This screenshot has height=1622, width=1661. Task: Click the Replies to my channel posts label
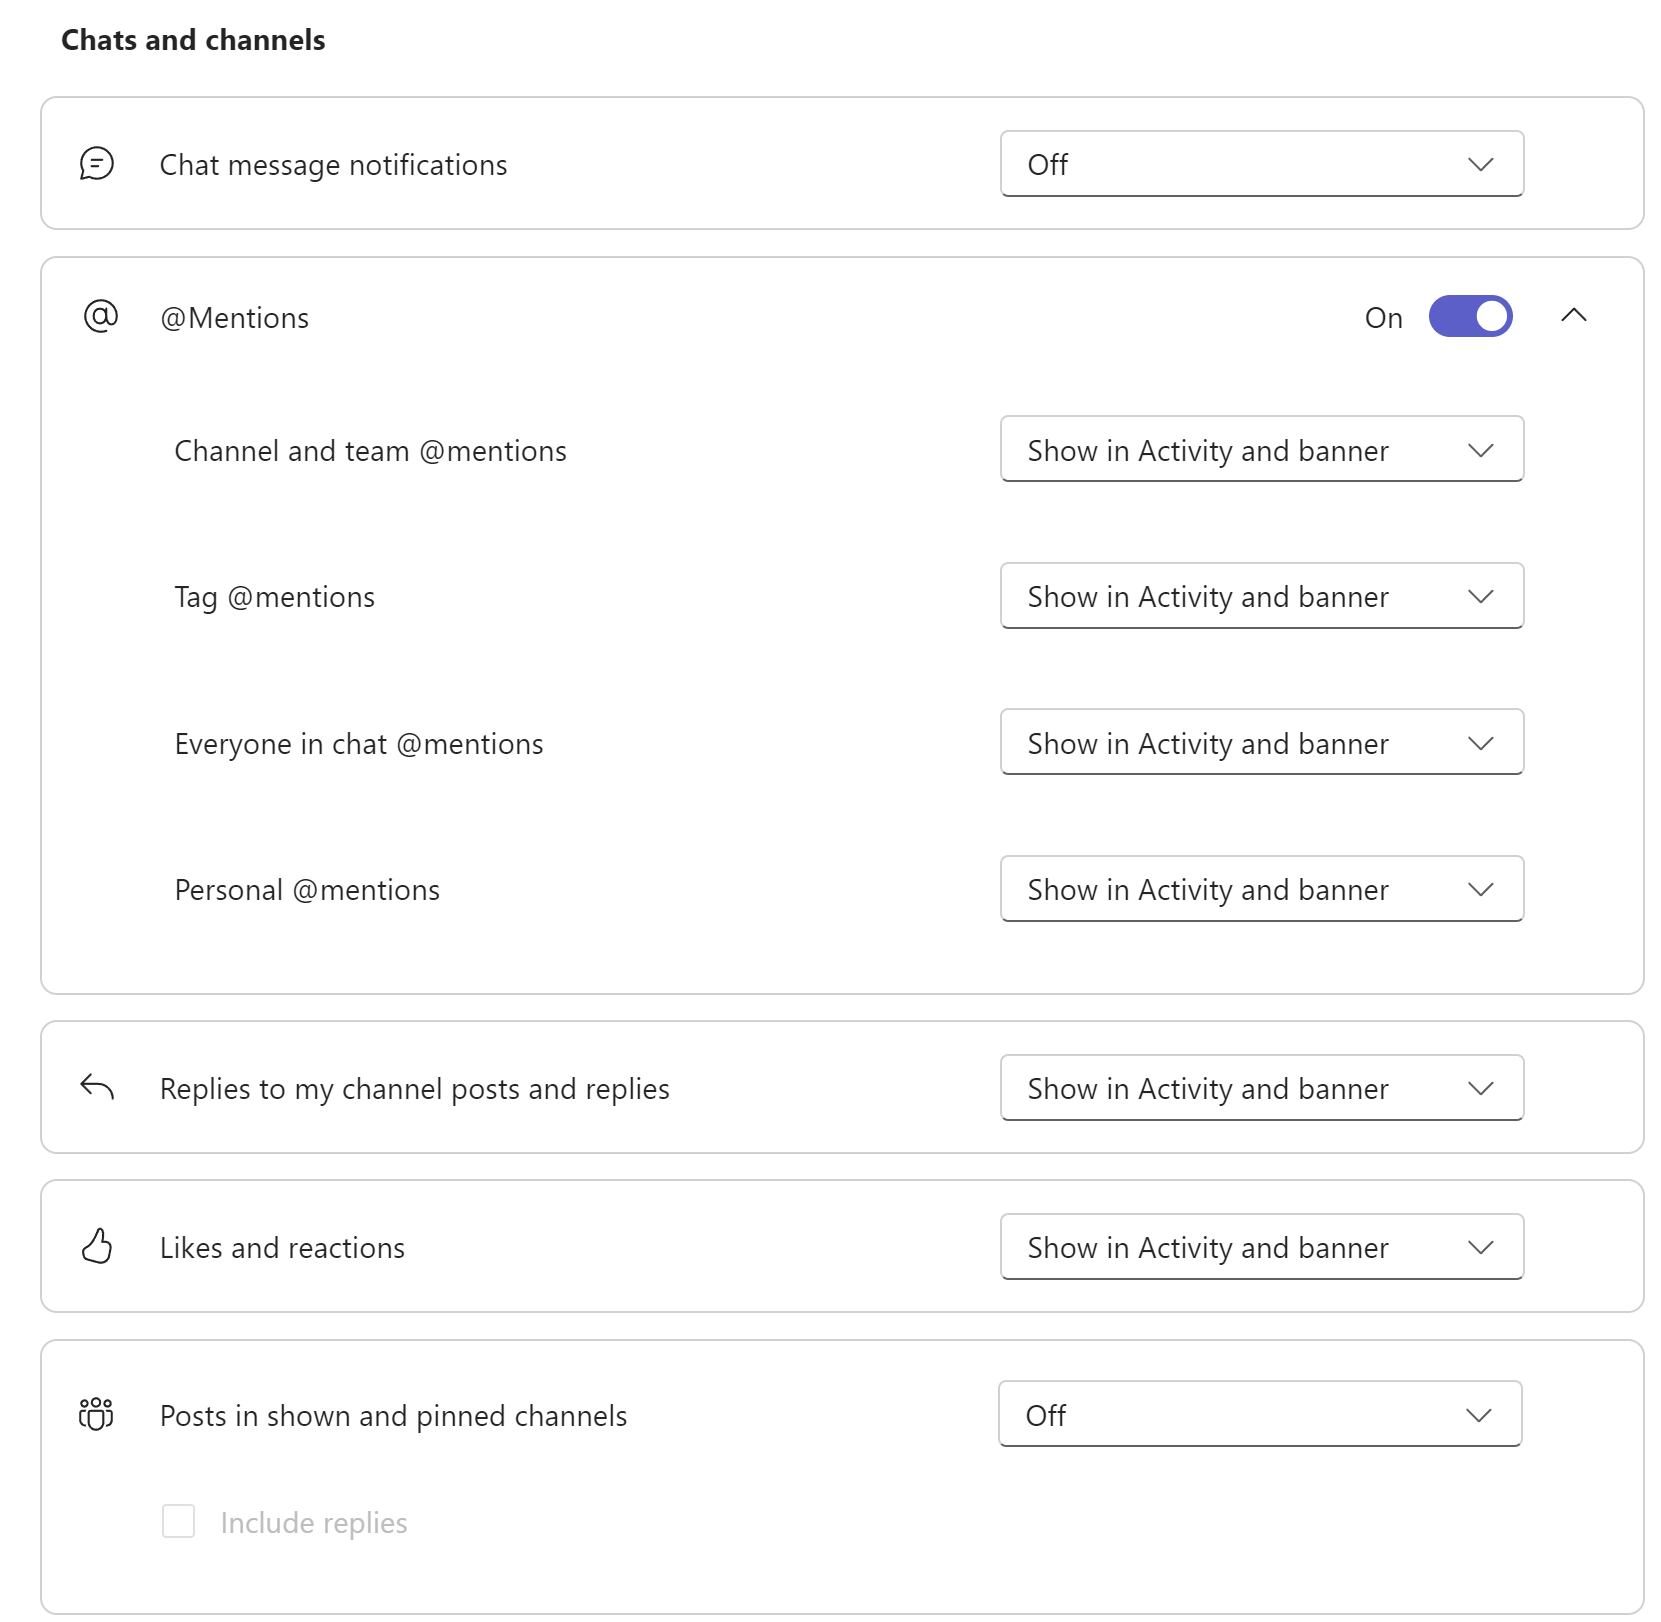click(x=414, y=1088)
